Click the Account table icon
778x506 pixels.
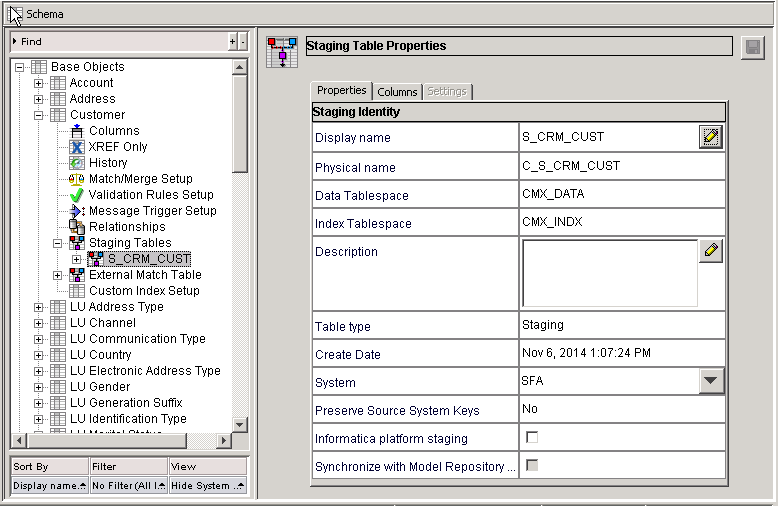(x=58, y=83)
